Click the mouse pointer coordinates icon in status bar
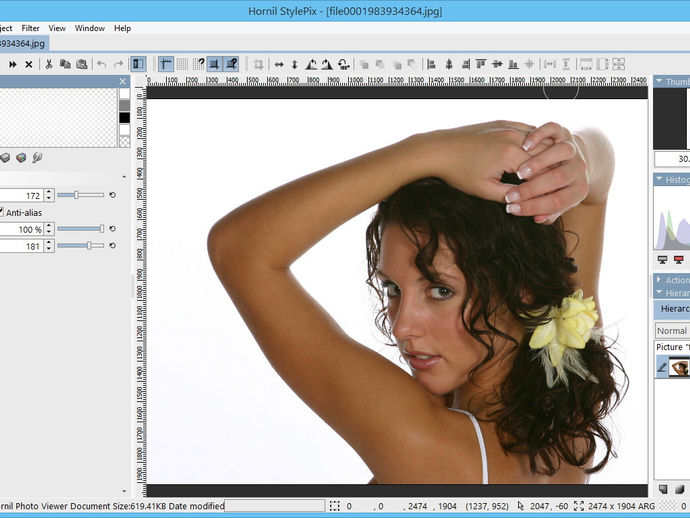690x518 pixels. (521, 506)
